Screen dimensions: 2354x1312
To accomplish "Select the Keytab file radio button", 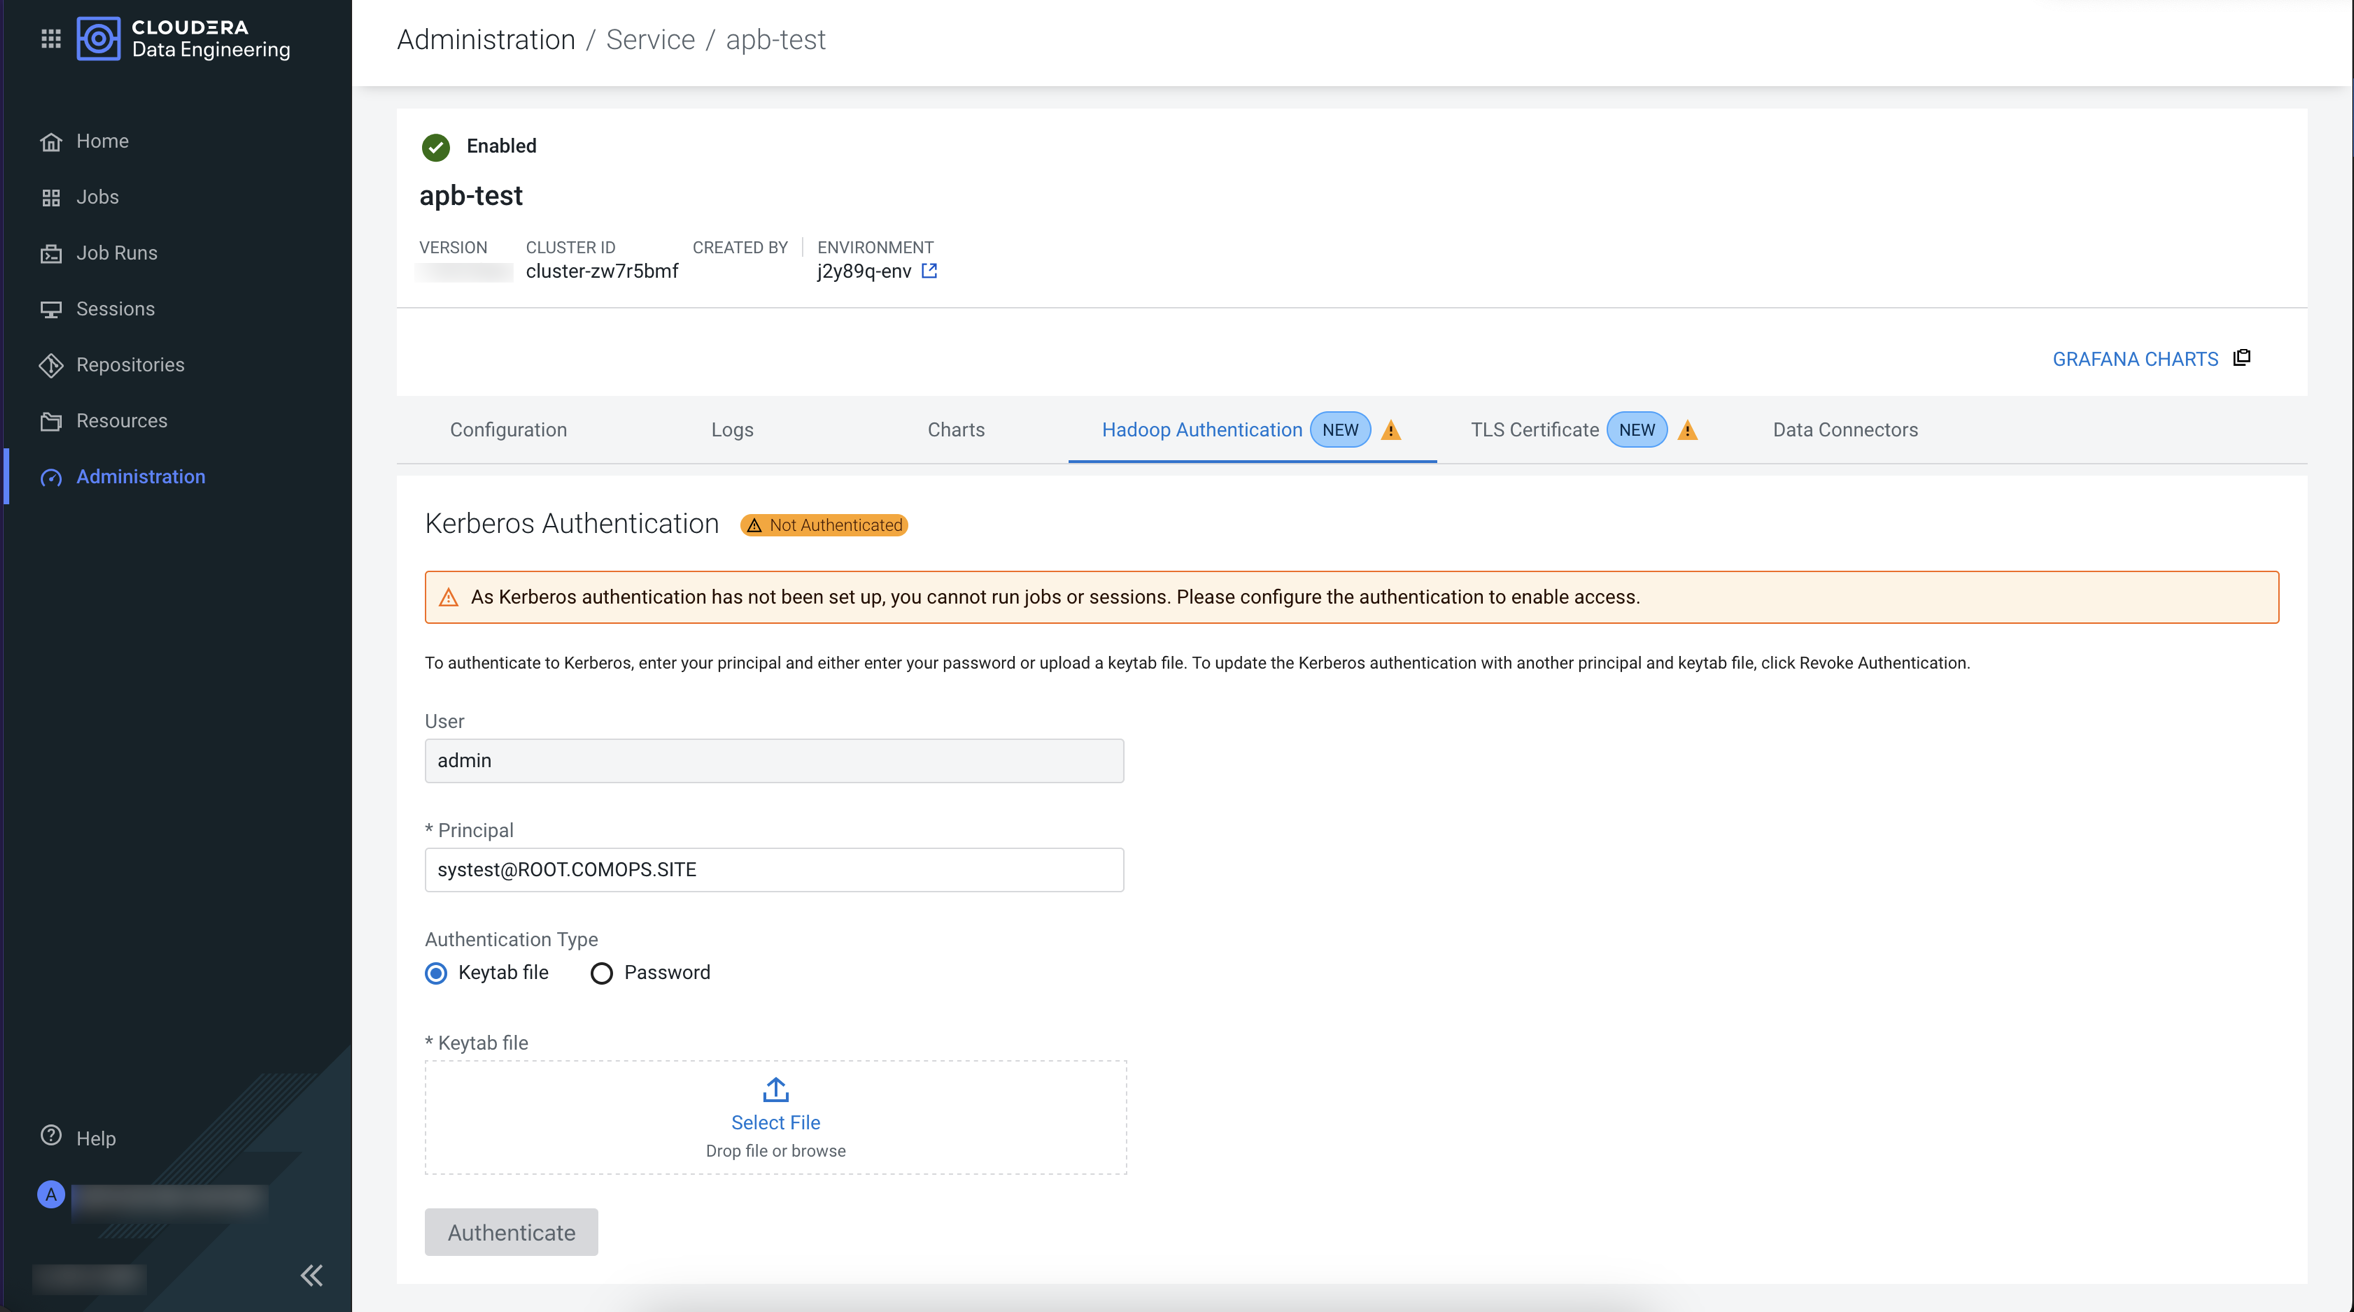I will tap(436, 973).
